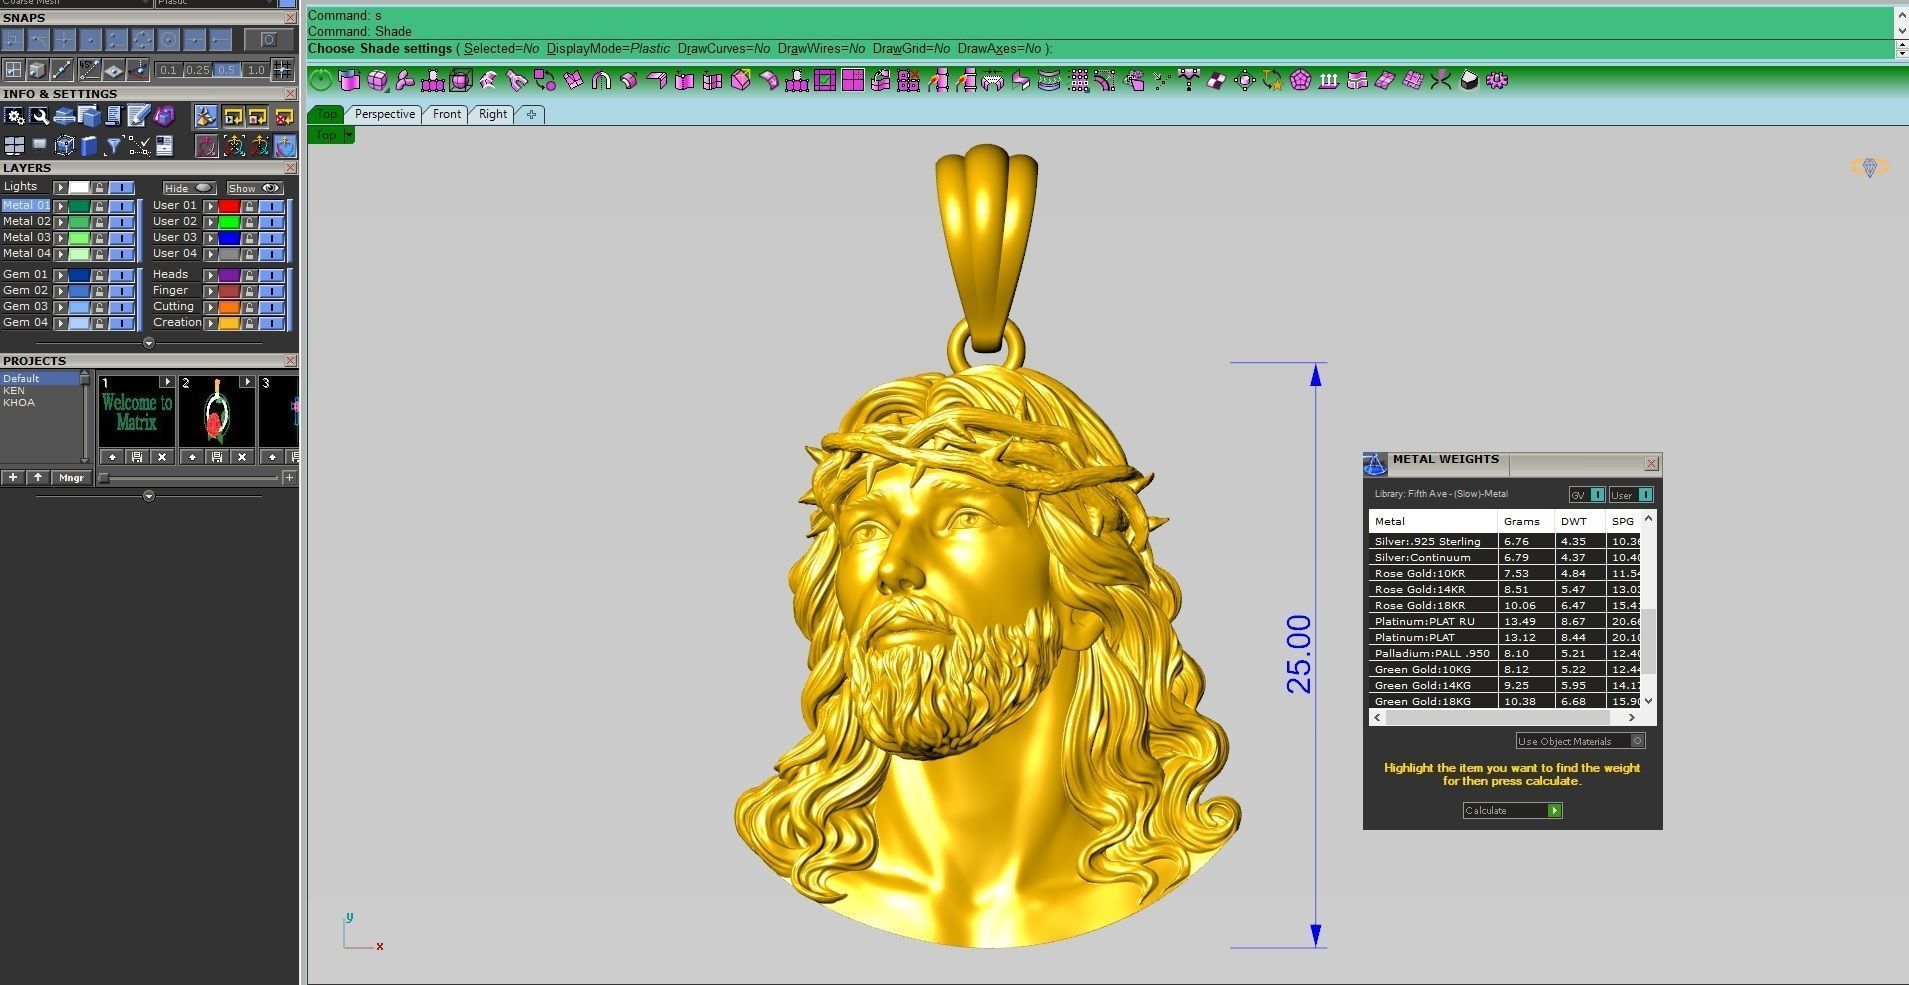The width and height of the screenshot is (1909, 985).
Task: Toggle the lock on Metal 02 layer
Action: click(99, 222)
